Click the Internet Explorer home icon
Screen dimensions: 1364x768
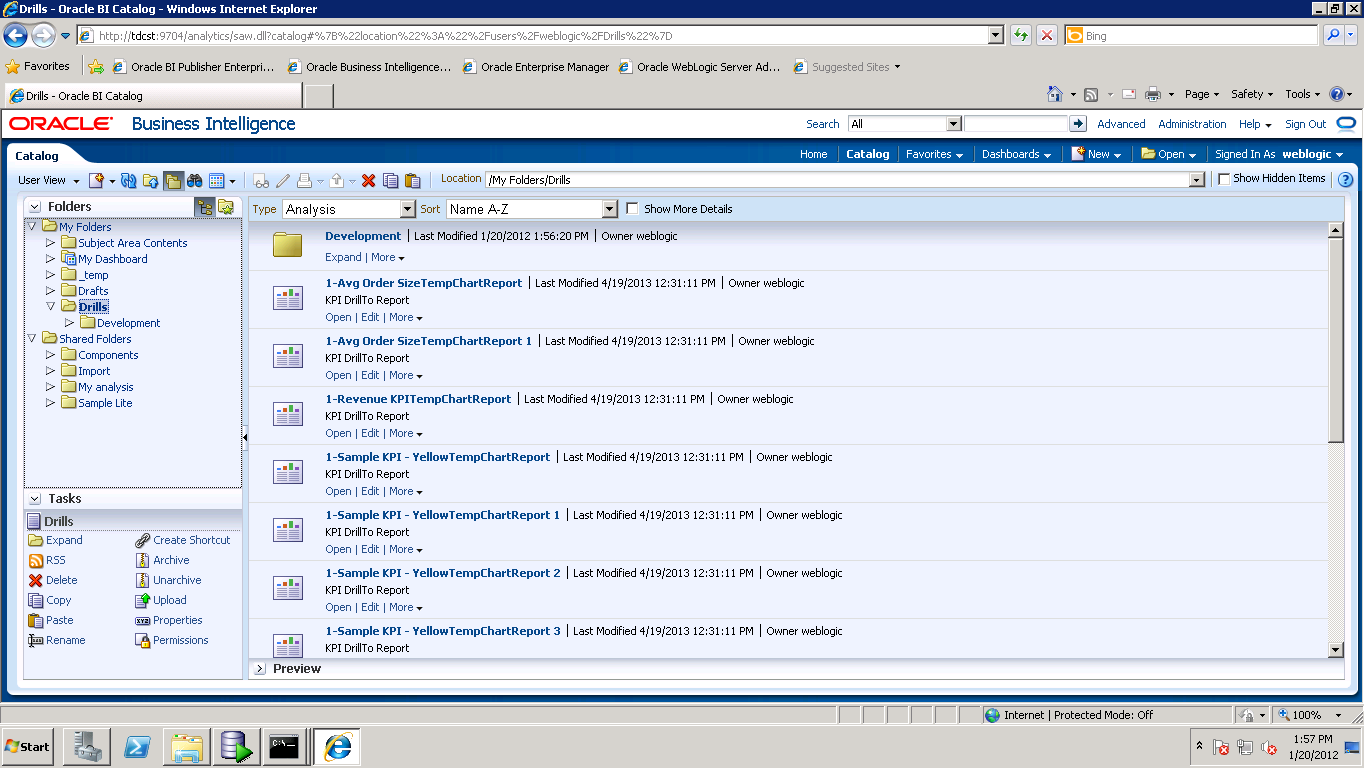(1055, 94)
